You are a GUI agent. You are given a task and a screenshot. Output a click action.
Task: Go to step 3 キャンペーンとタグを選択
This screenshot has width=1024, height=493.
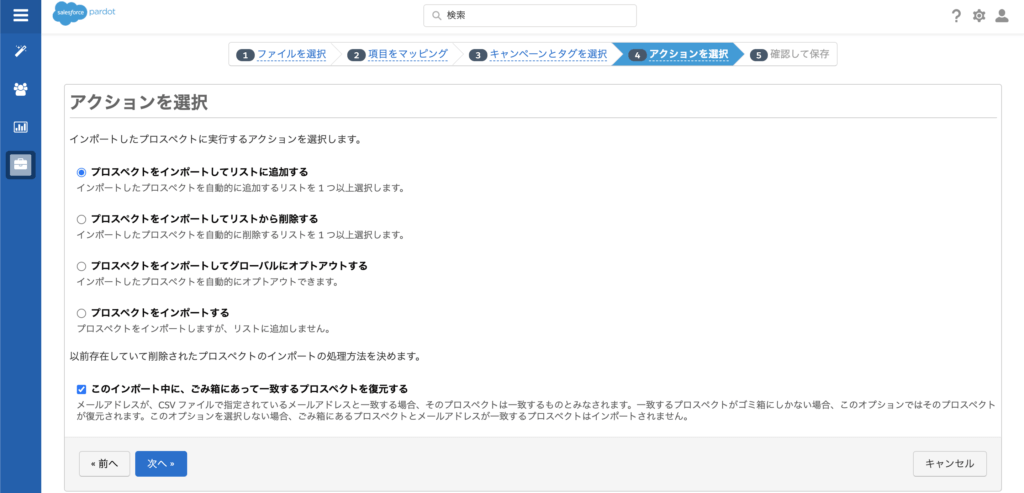click(539, 55)
